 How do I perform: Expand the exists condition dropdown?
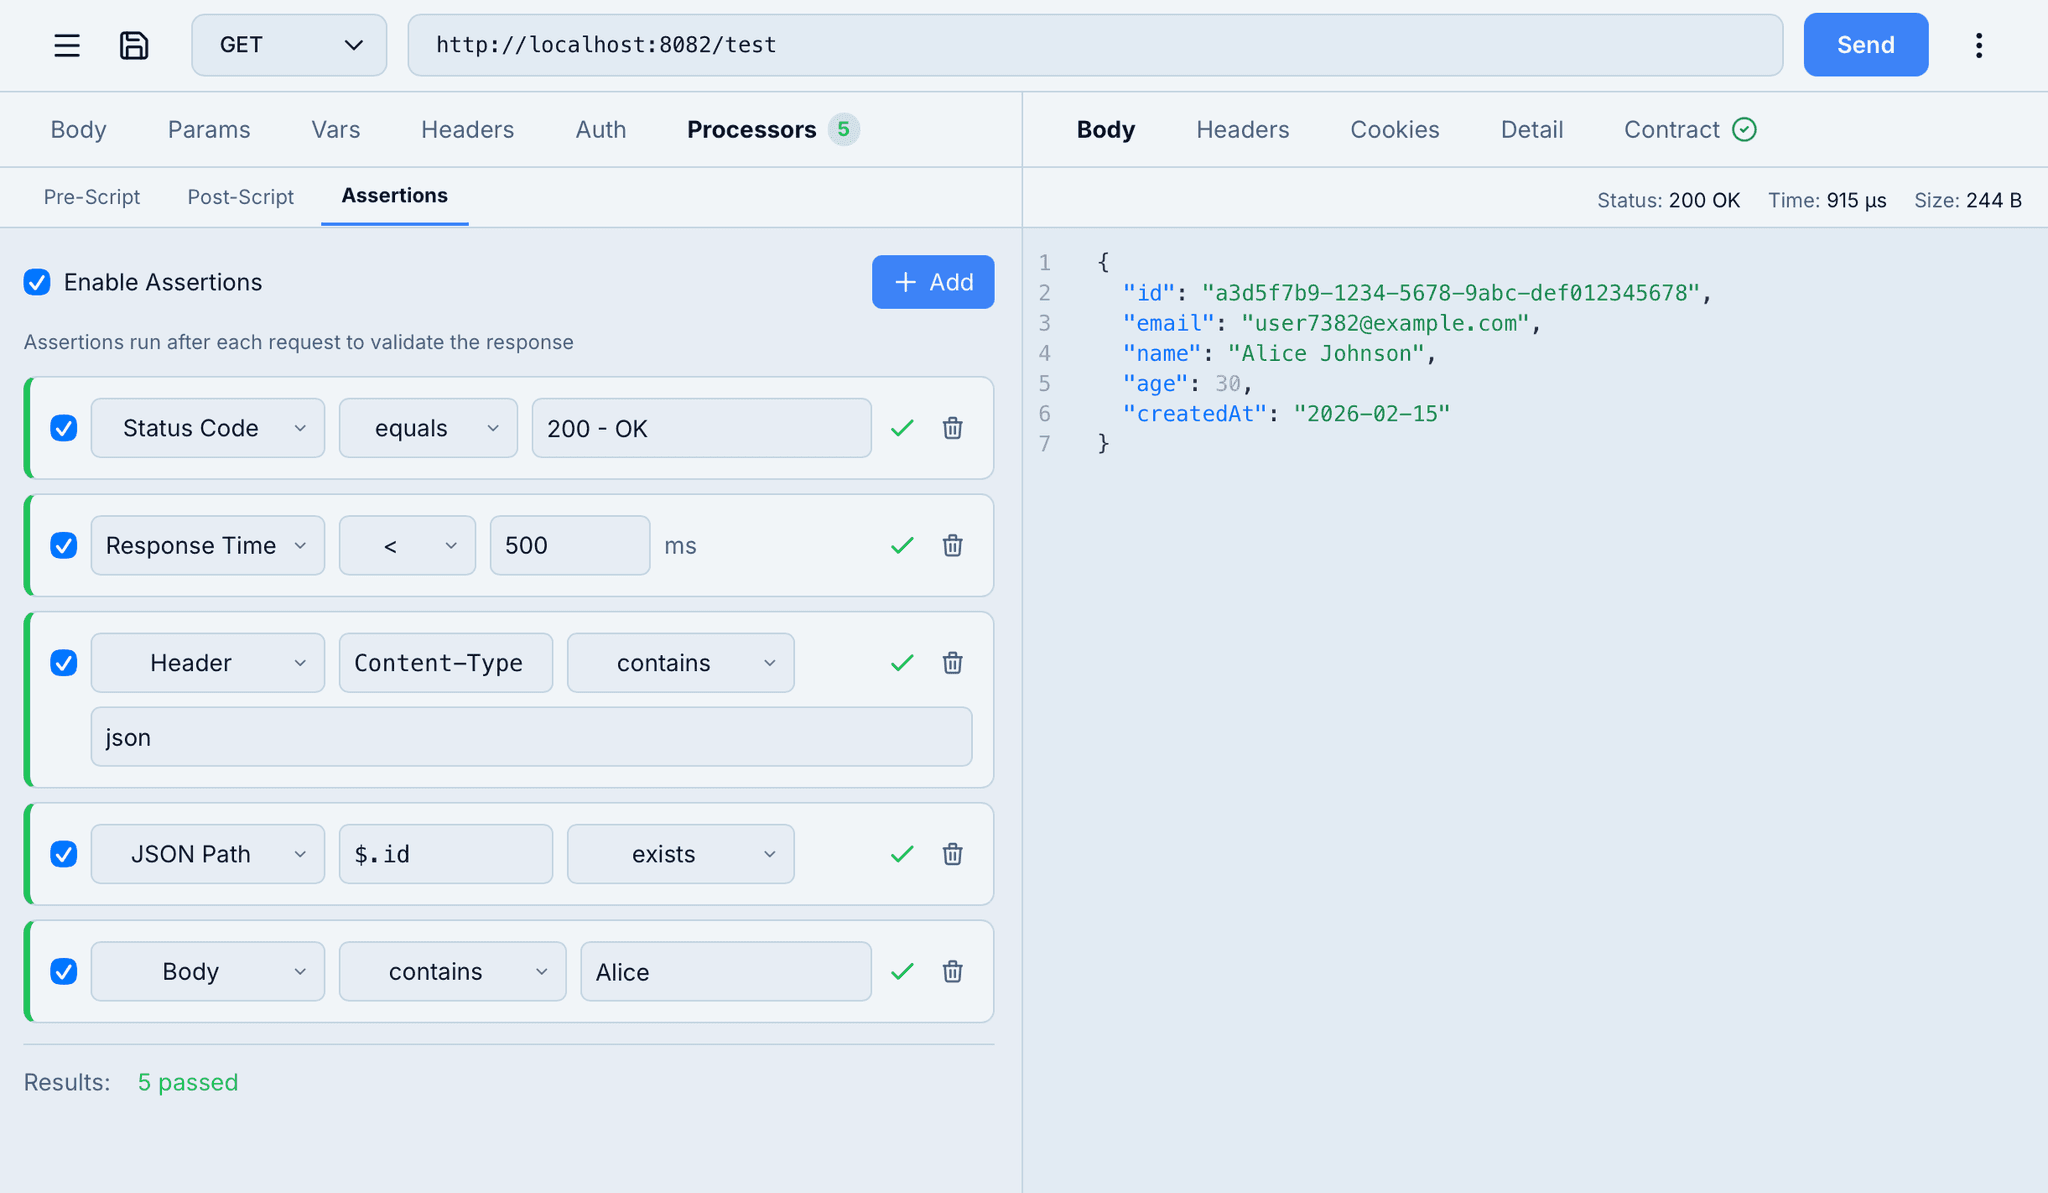pyautogui.click(x=680, y=854)
